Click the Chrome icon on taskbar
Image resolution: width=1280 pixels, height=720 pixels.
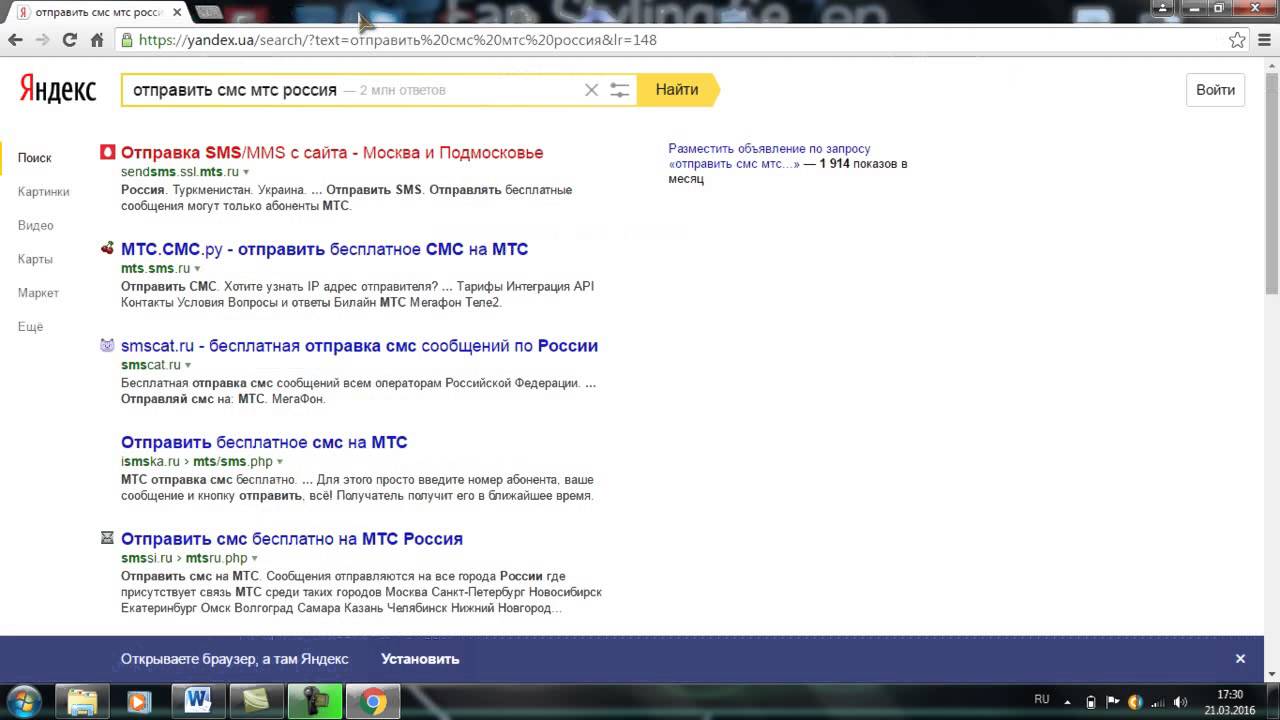click(373, 702)
